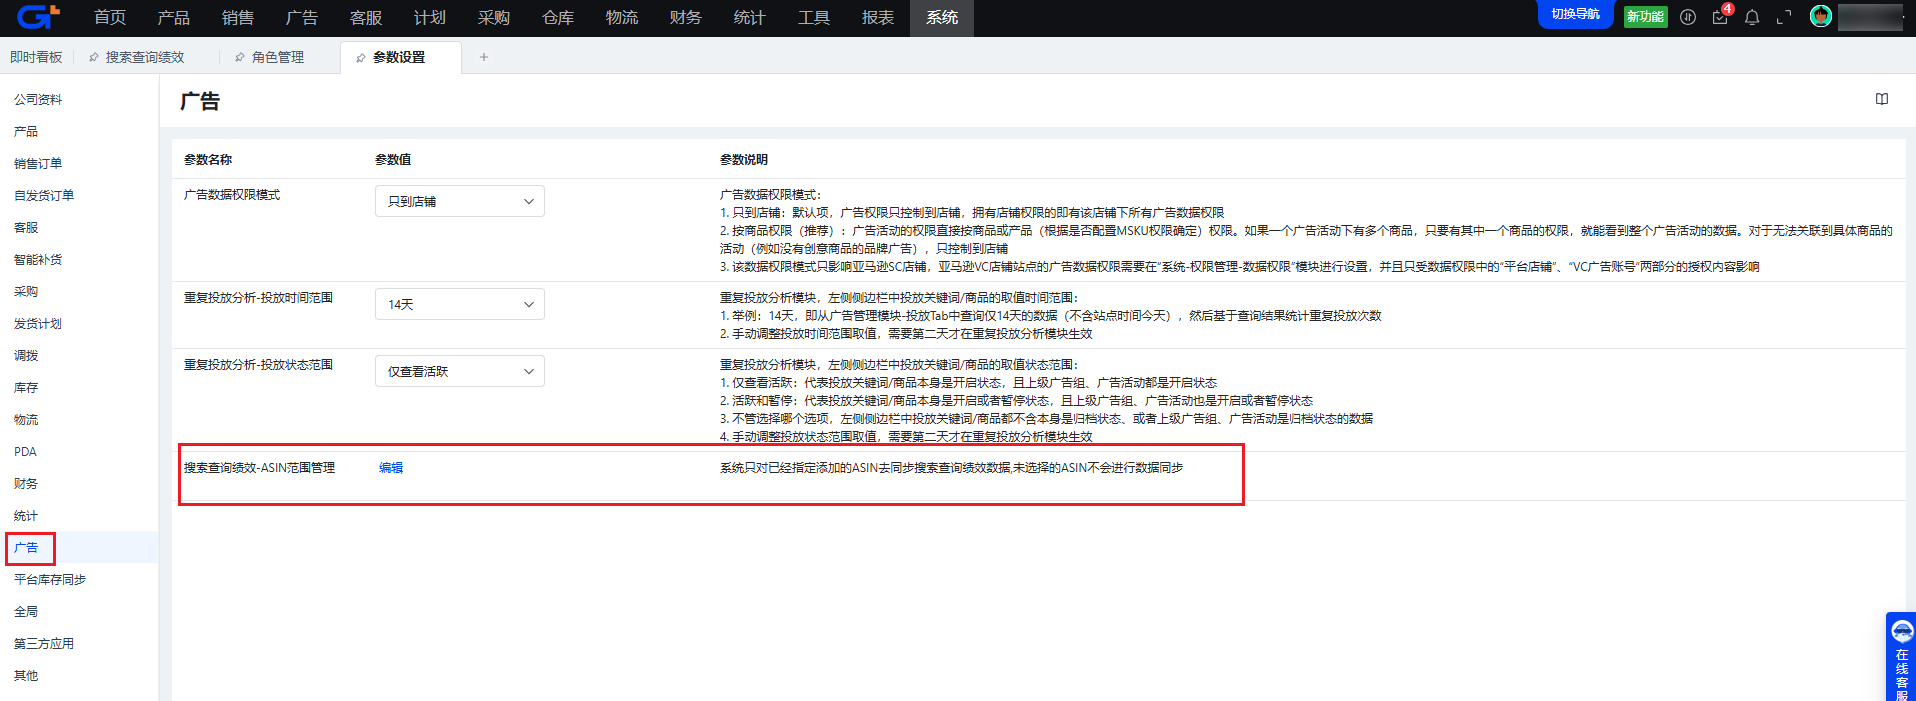
Task: Click the 切换导航 button
Action: (1575, 15)
